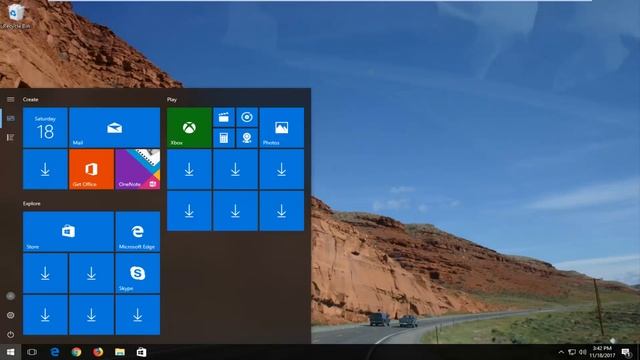This screenshot has width=640, height=360.
Task: Open the OneNote tile
Action: (138, 169)
